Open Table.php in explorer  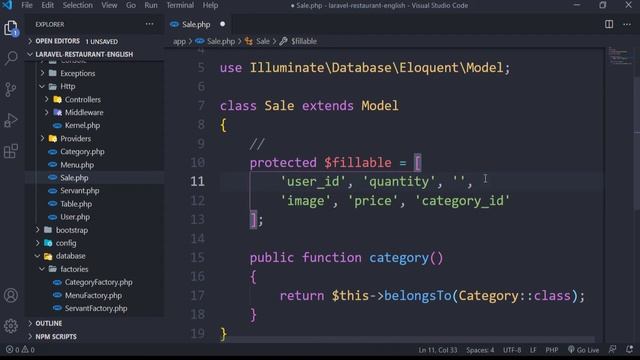(76, 204)
